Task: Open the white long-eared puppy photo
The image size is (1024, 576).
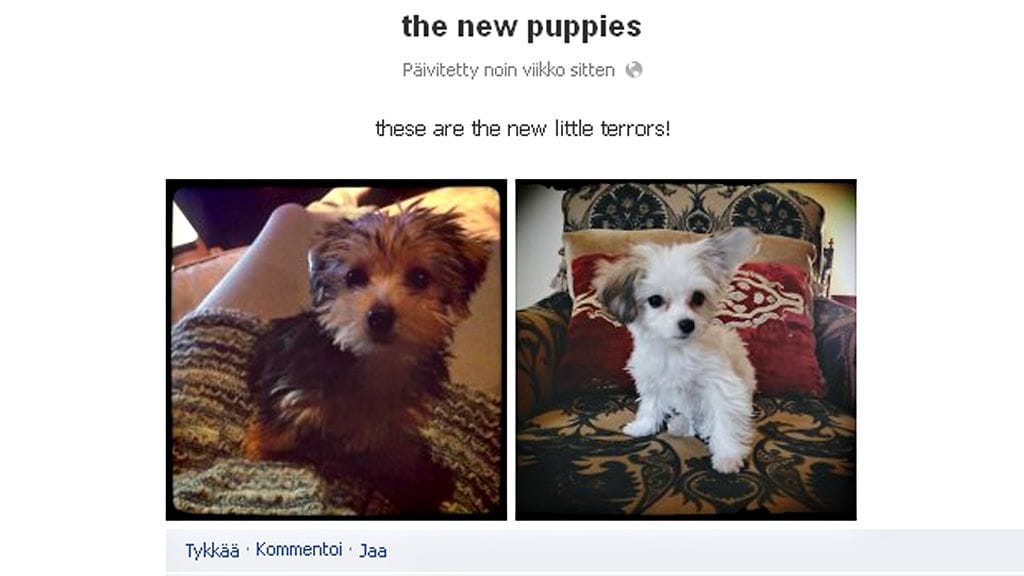Action: click(x=686, y=349)
